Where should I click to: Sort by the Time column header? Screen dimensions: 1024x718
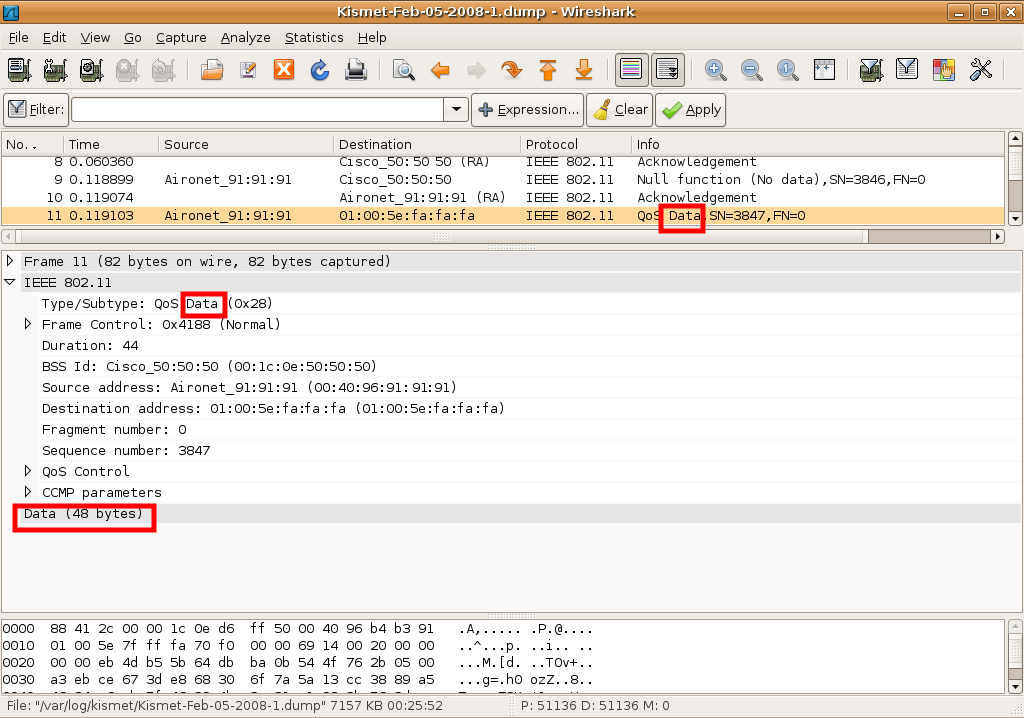(111, 144)
